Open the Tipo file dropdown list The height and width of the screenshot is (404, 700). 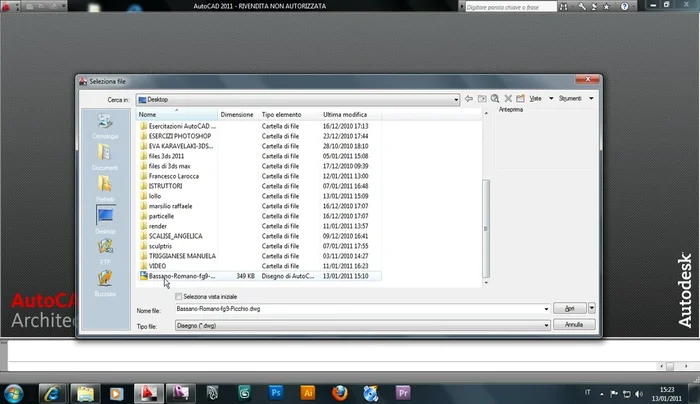(546, 325)
